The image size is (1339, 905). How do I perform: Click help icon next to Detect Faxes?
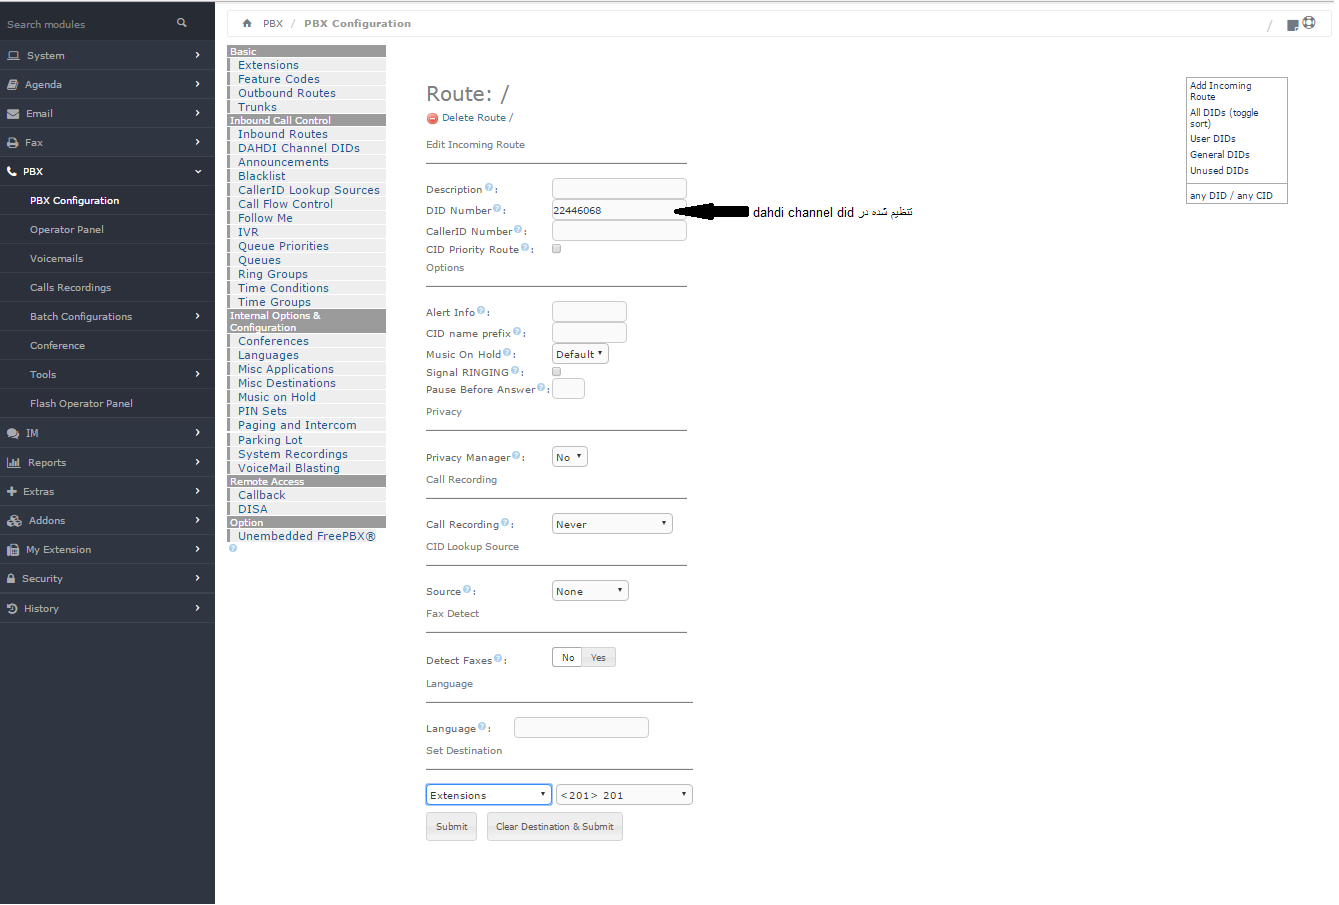(498, 658)
